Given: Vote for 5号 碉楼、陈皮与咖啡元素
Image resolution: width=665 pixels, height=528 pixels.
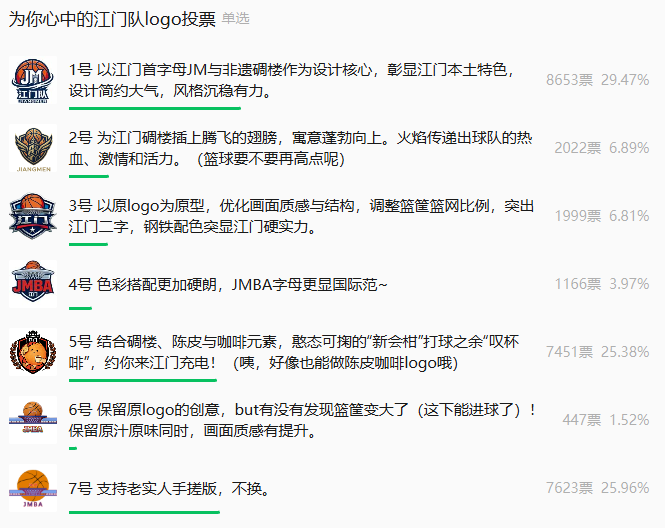Looking at the screenshot, I should [x=294, y=352].
